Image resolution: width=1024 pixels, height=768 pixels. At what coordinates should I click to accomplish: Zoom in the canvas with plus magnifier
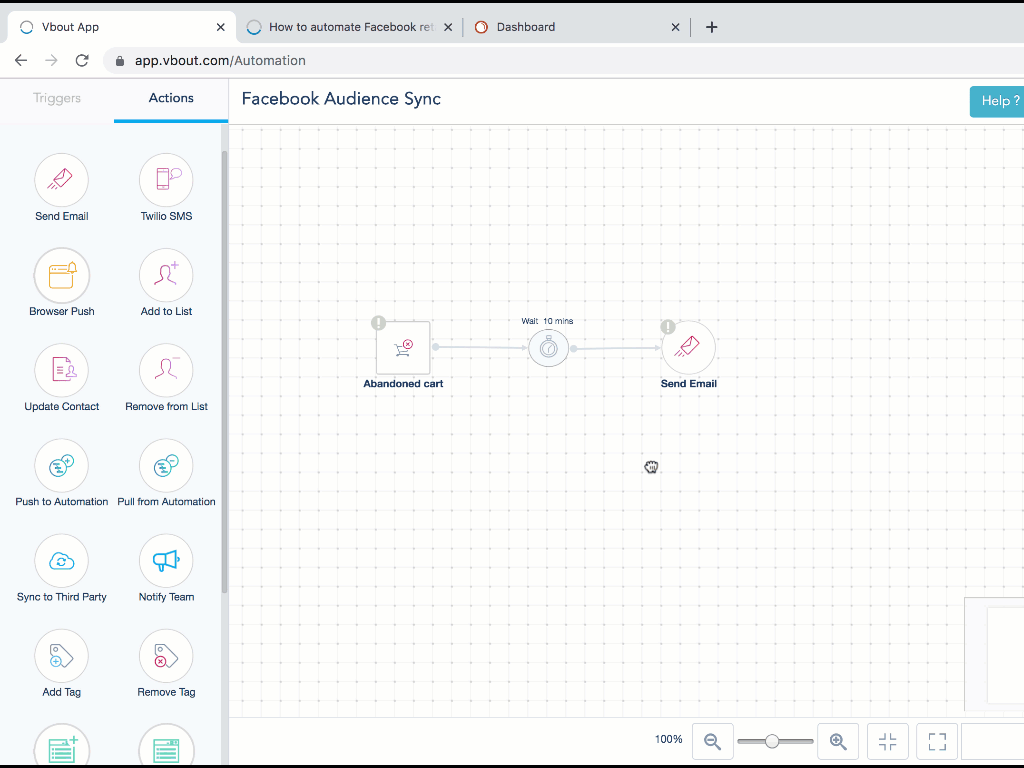tap(838, 741)
